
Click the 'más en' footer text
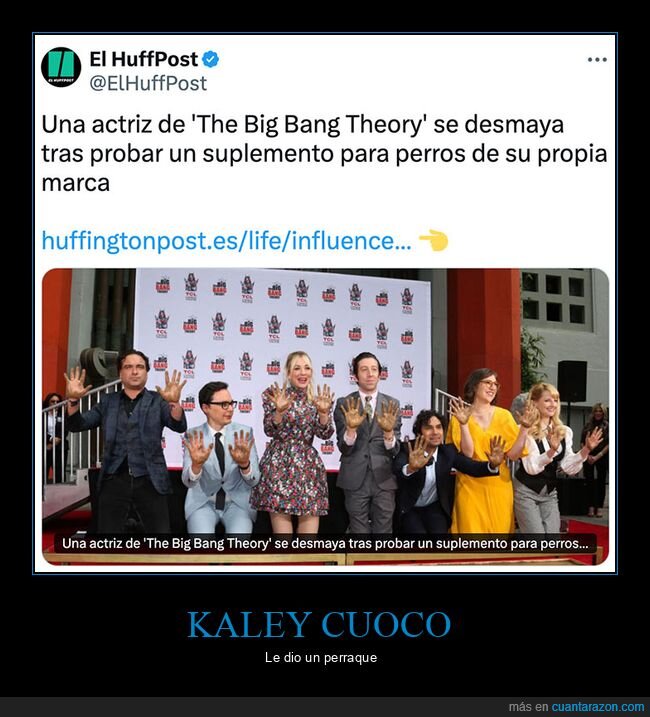coord(528,706)
